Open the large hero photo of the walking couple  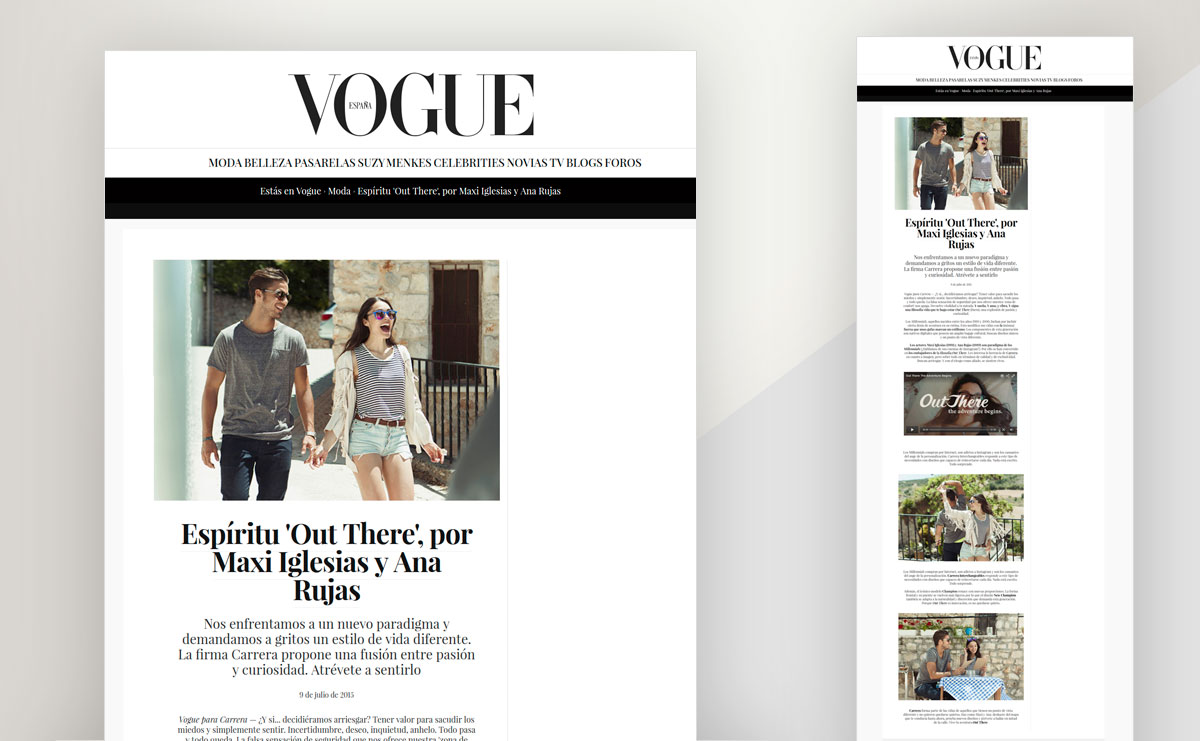(327, 380)
